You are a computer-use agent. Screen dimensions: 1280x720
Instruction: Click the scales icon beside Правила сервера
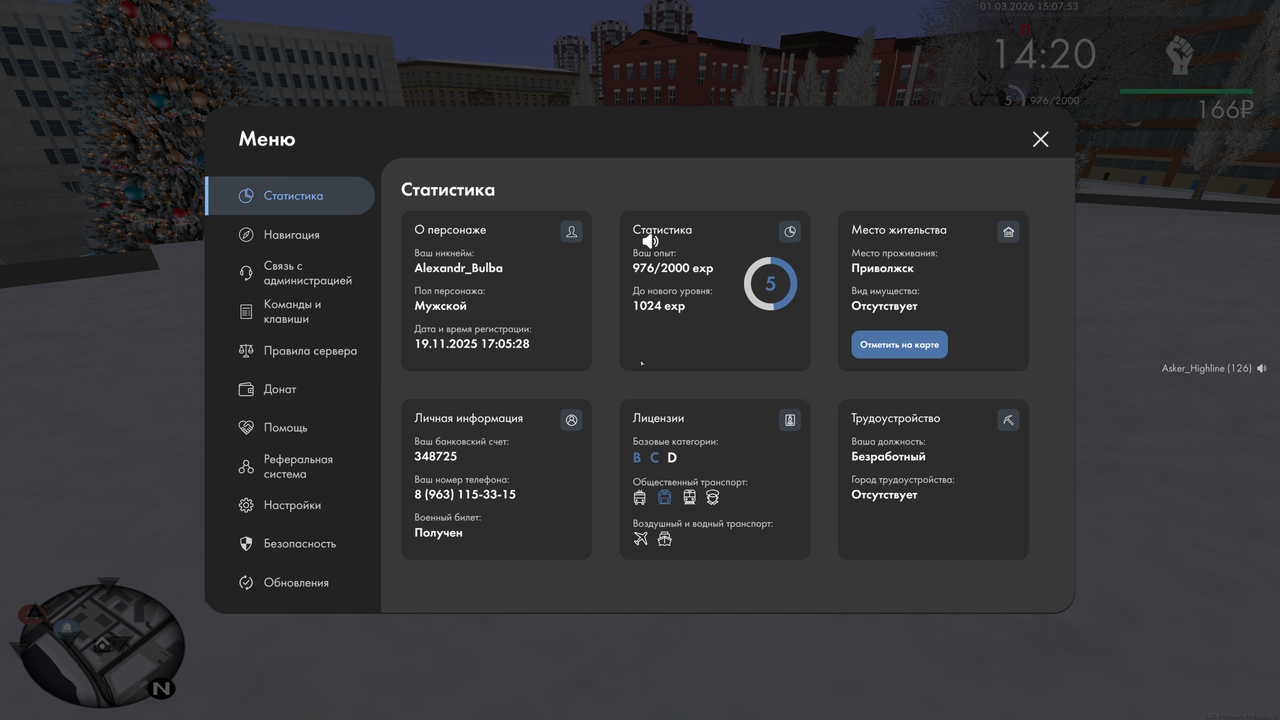pyautogui.click(x=246, y=351)
